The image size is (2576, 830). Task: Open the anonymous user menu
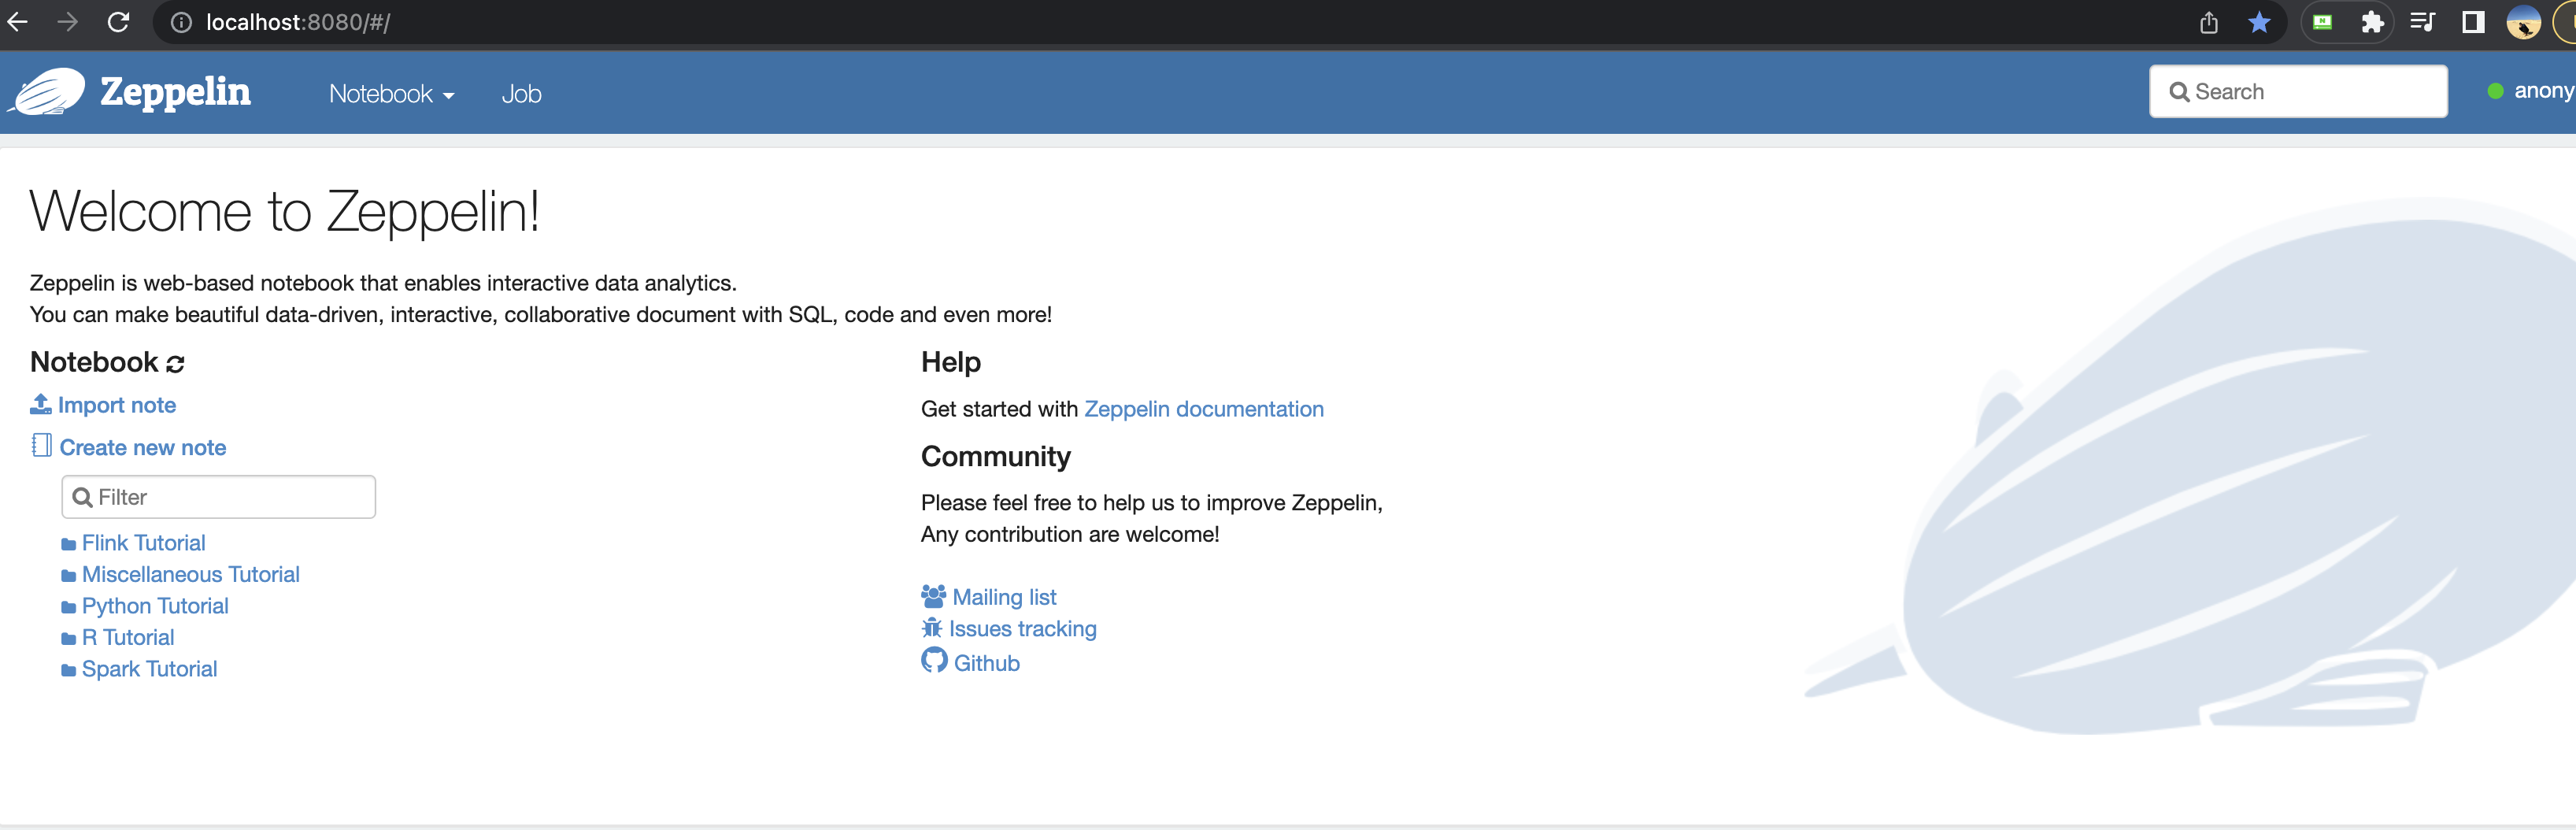(x=2530, y=91)
